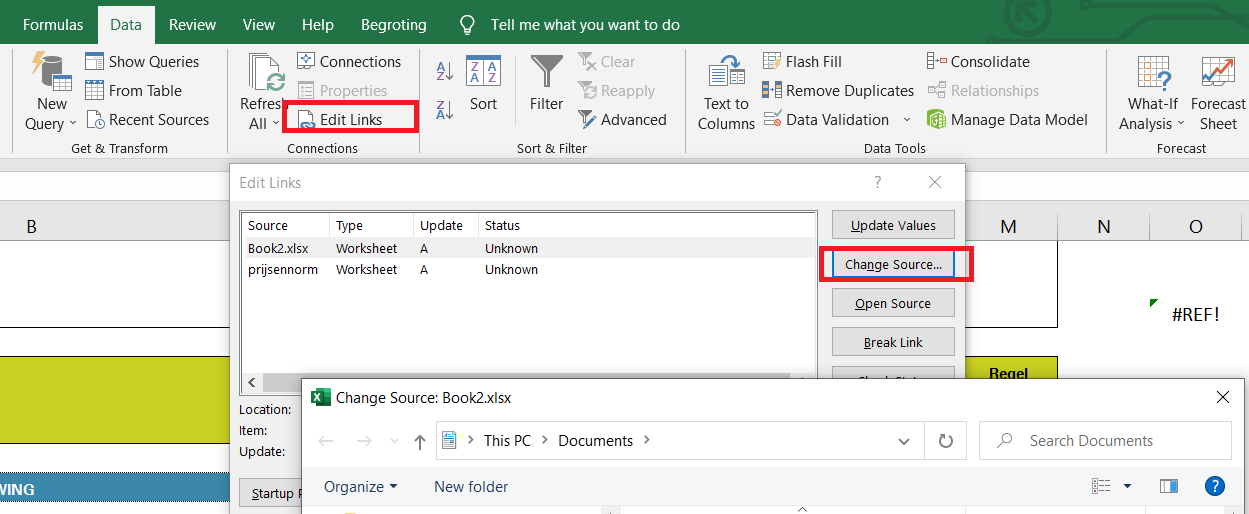Open the Organize dropdown menu

click(360, 487)
